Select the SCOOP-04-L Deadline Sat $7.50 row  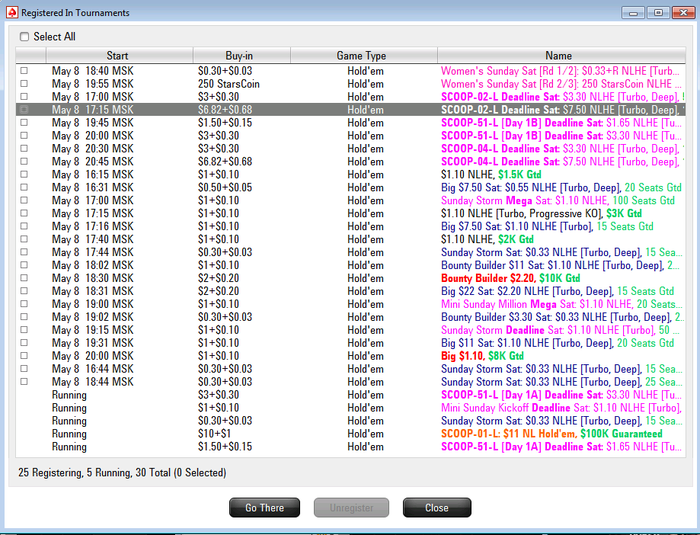point(350,161)
